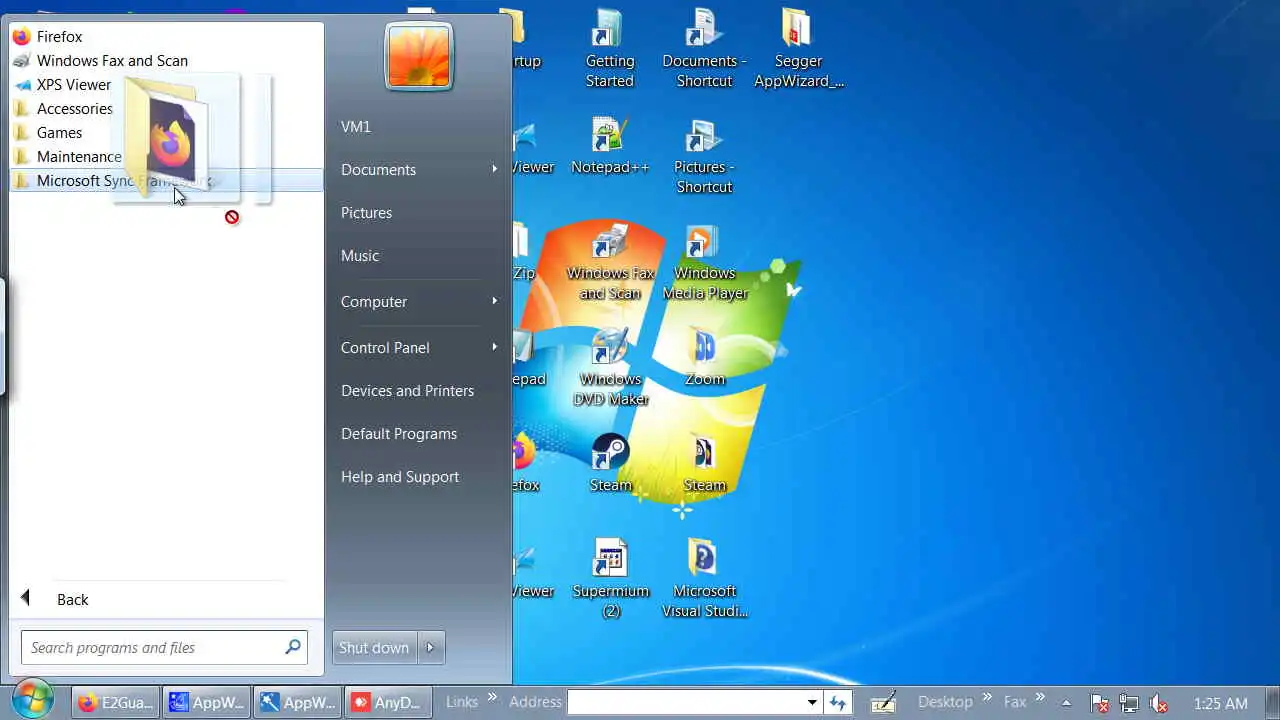Select the Windows Media Player desktop icon

704,262
